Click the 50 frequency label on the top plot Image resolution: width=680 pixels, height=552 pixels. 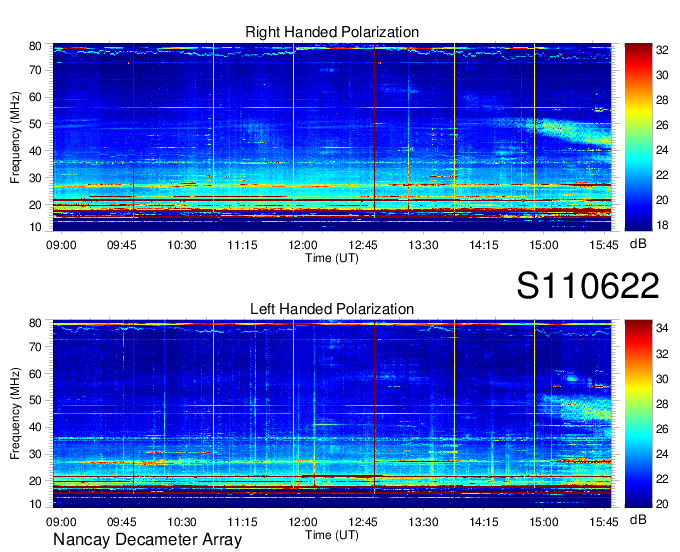(x=35, y=124)
